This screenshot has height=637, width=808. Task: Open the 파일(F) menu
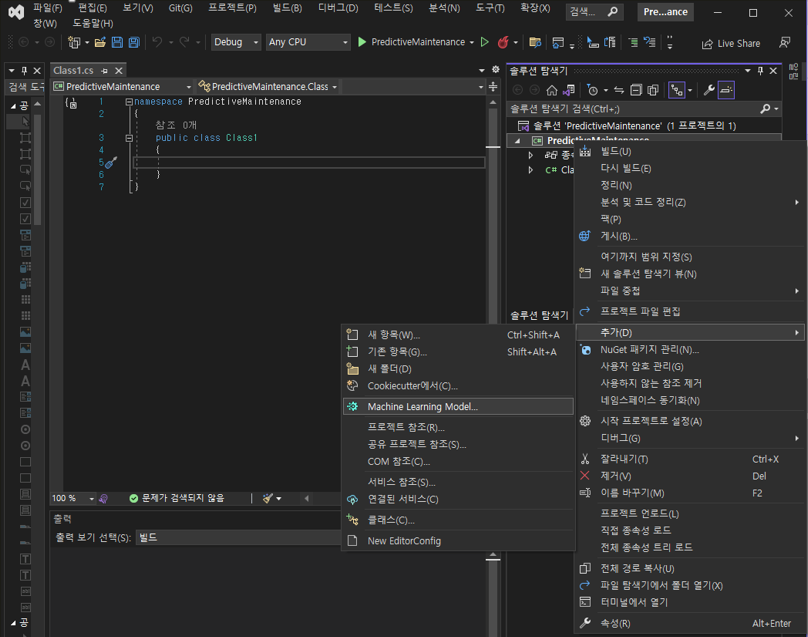click(47, 8)
